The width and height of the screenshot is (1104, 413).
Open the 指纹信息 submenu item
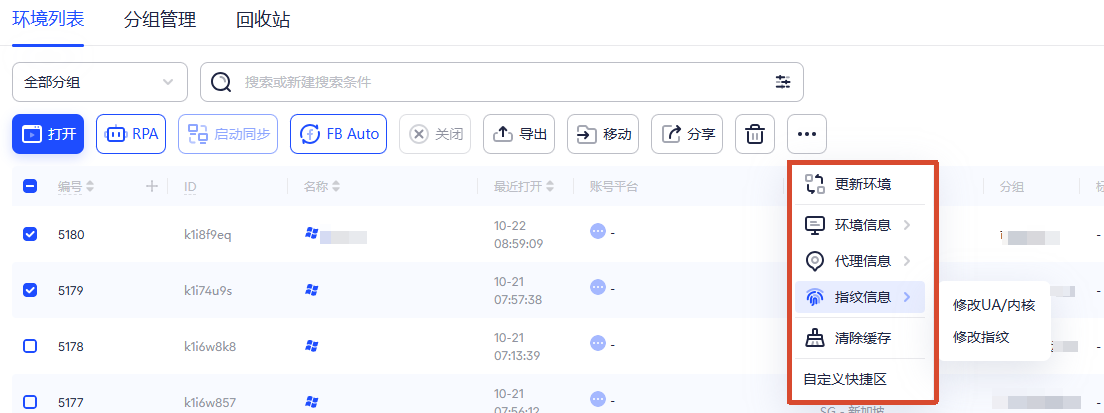tap(860, 297)
